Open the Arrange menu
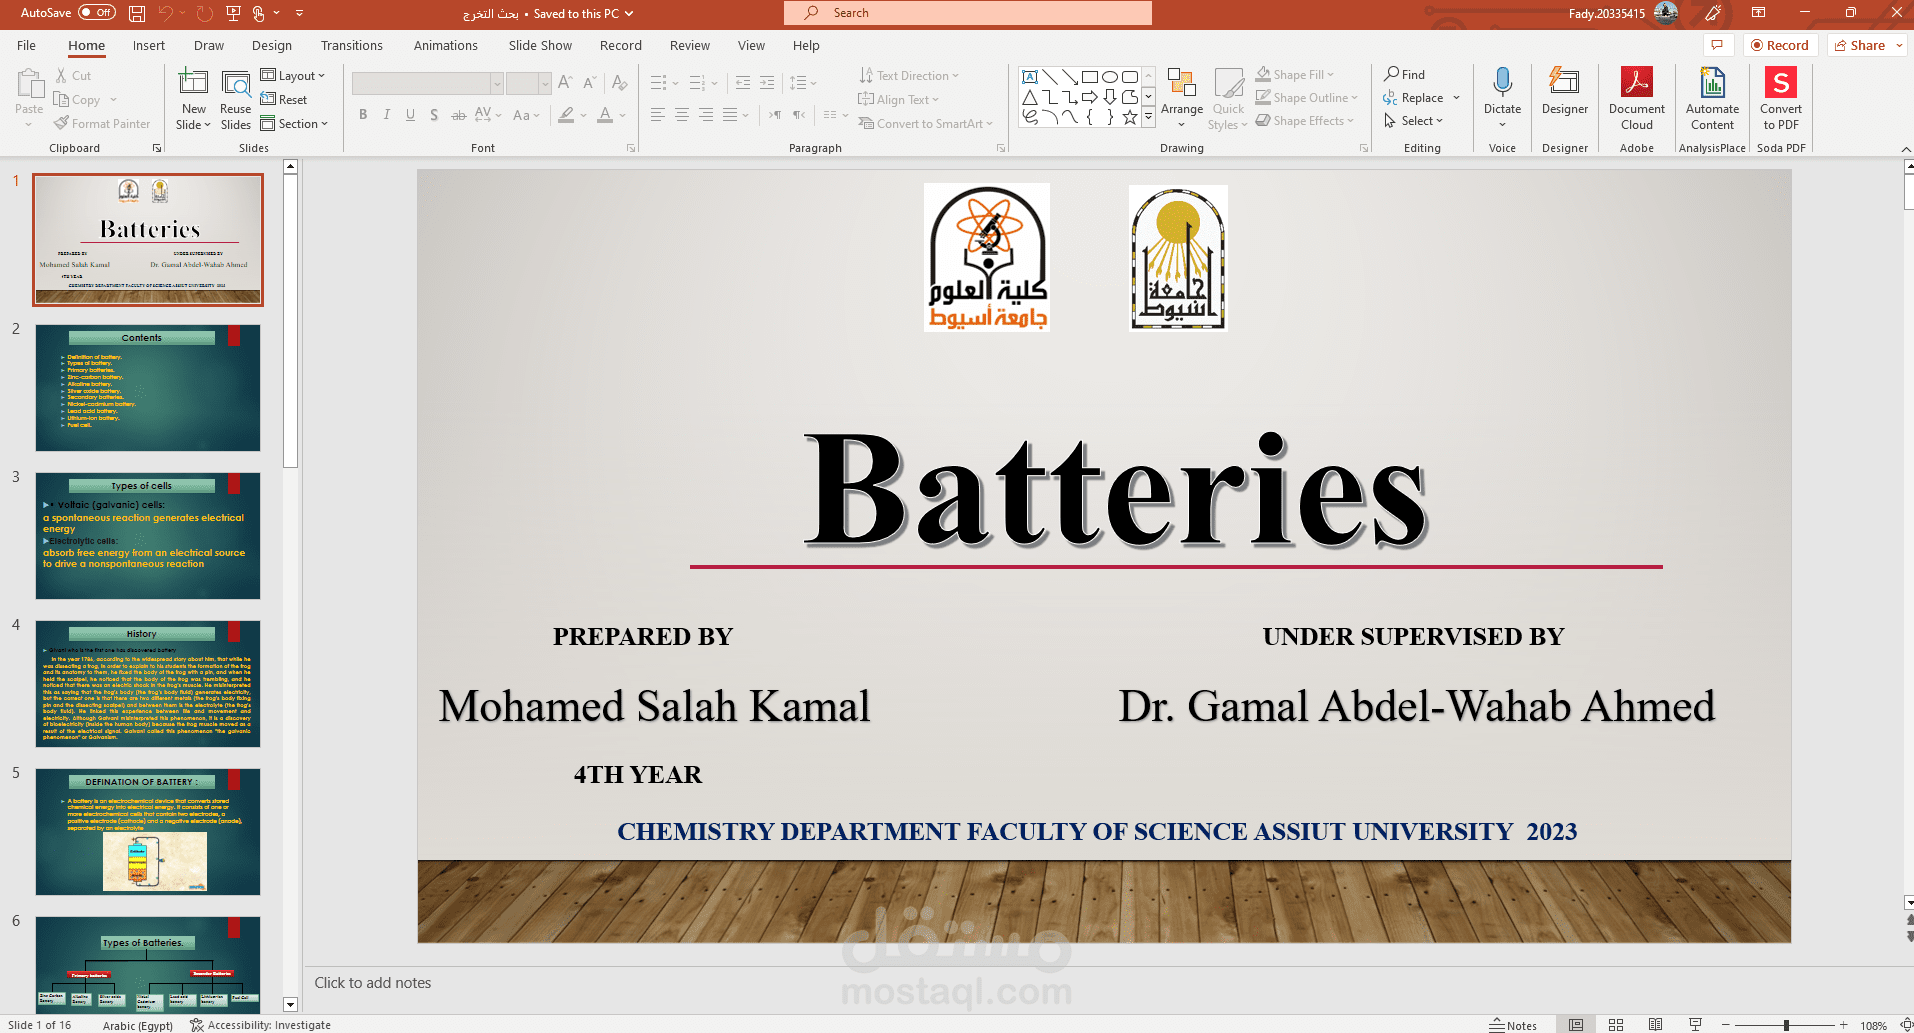Screen dimensions: 1914x1033 coord(1182,100)
